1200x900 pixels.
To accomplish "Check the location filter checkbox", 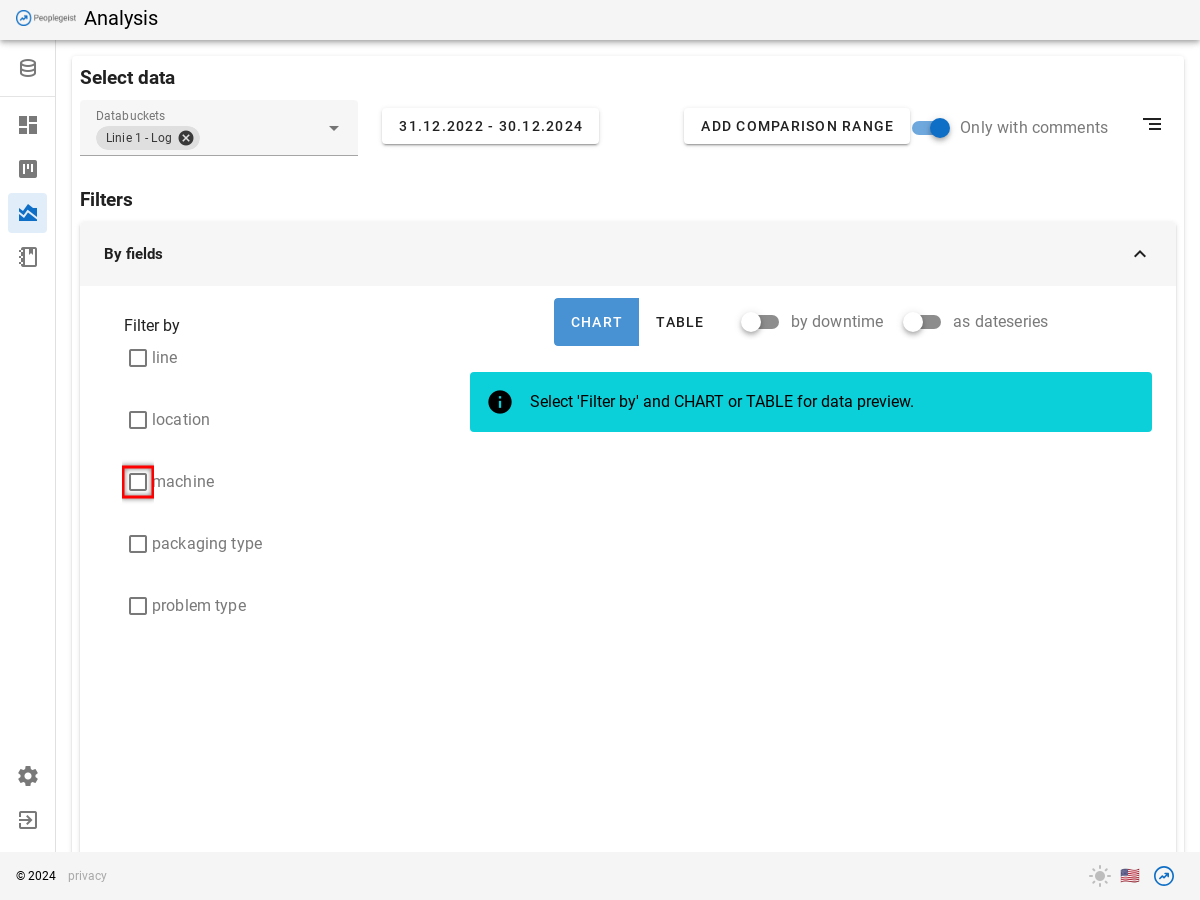I will click(x=138, y=420).
